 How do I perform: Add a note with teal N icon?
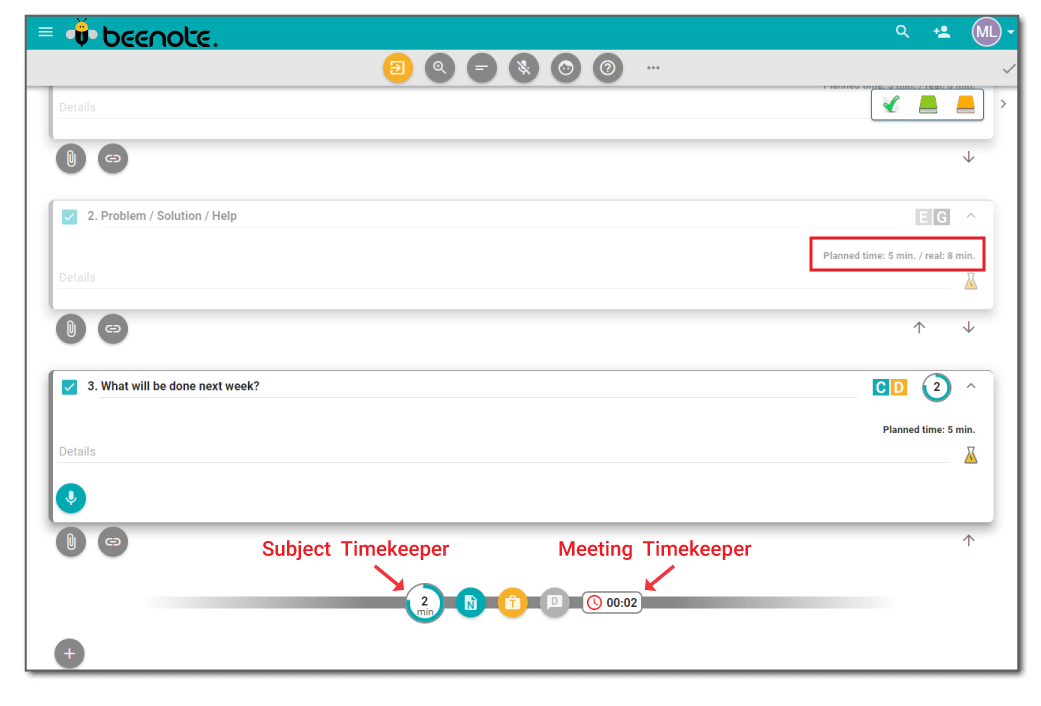coord(471,603)
